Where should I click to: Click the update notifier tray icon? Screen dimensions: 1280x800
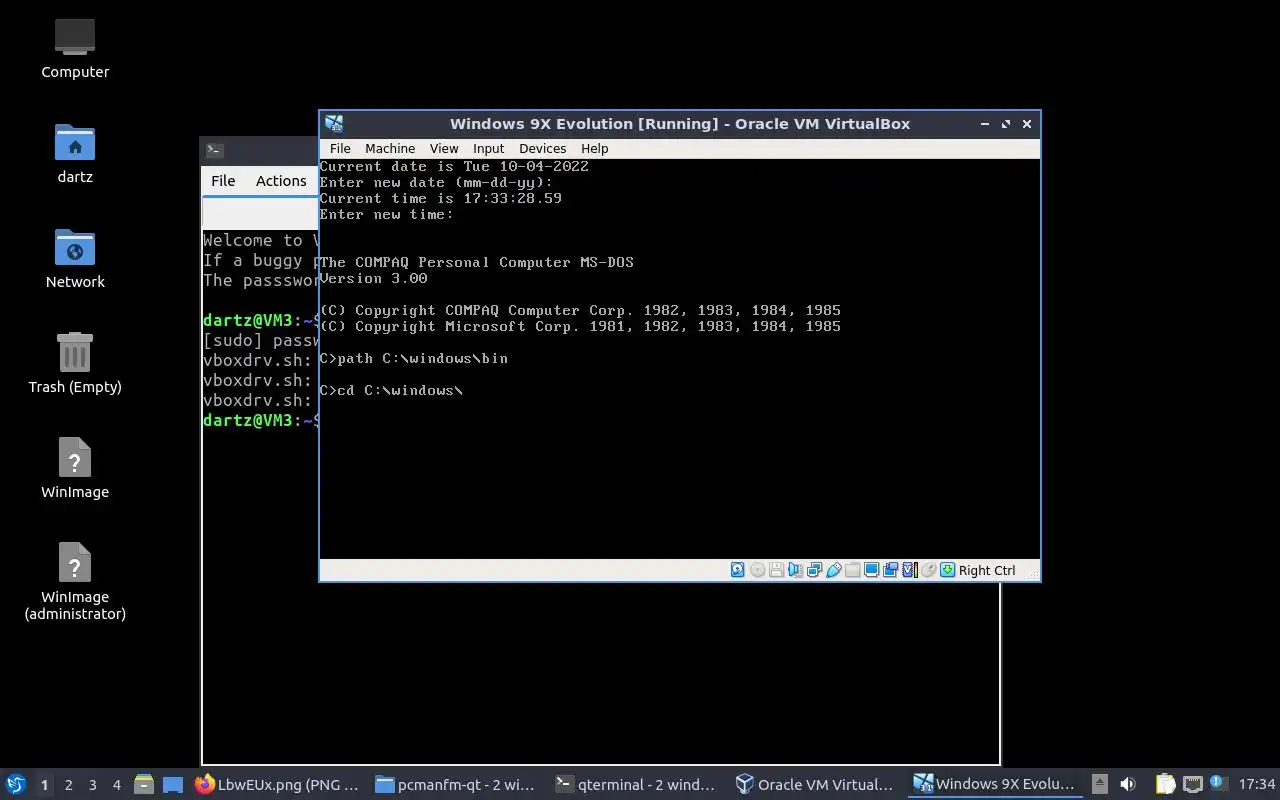(x=1217, y=784)
